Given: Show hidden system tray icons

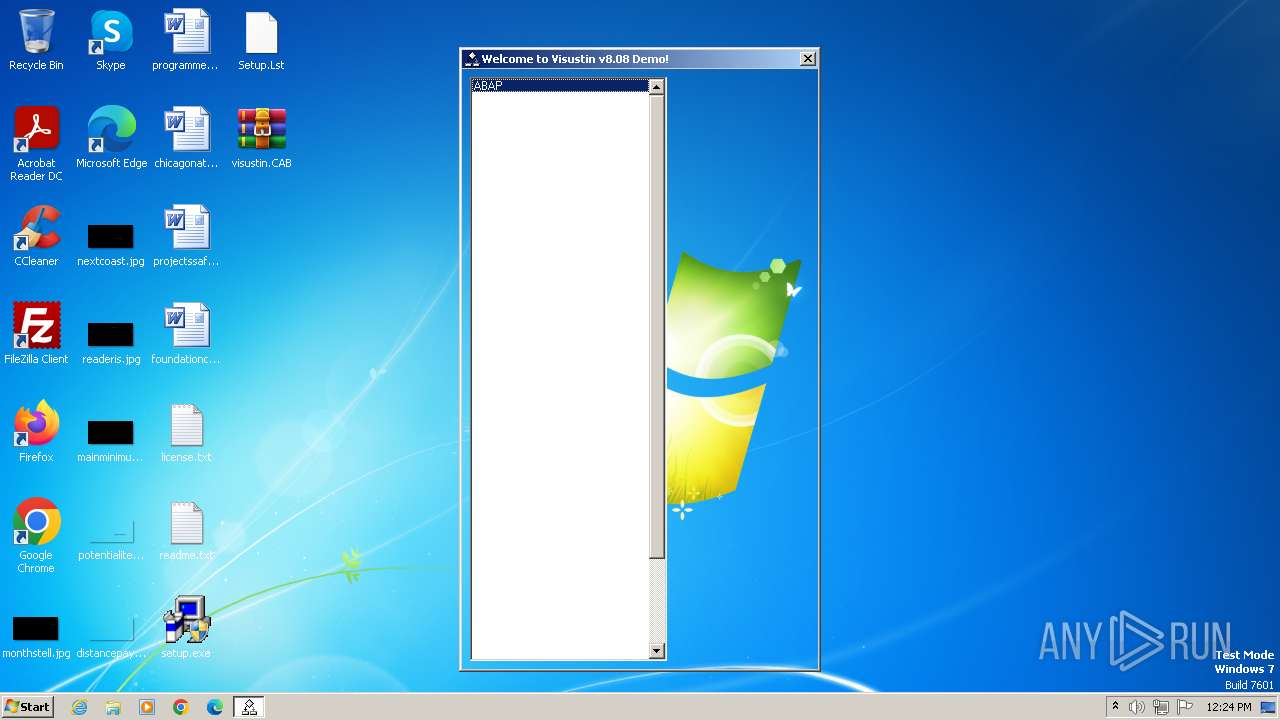Looking at the screenshot, I should (1115, 707).
